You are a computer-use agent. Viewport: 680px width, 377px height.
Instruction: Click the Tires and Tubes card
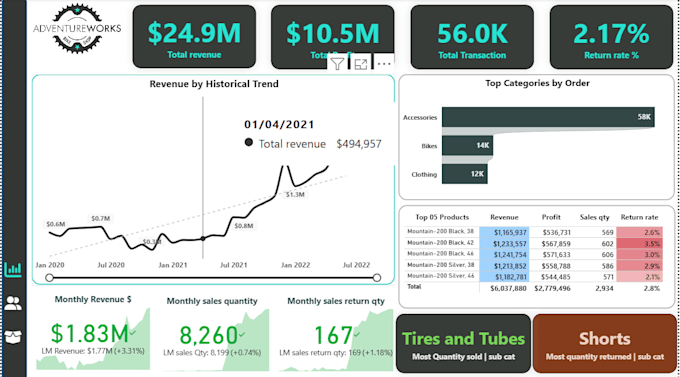[463, 344]
